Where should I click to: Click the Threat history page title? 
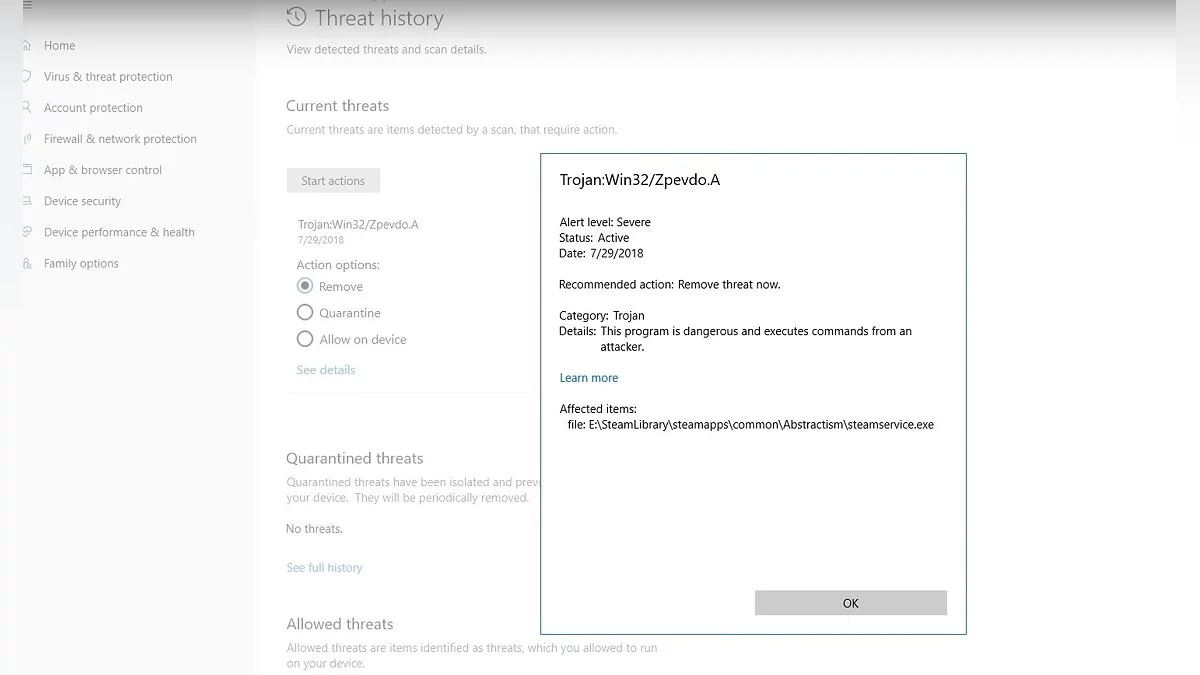(x=379, y=18)
